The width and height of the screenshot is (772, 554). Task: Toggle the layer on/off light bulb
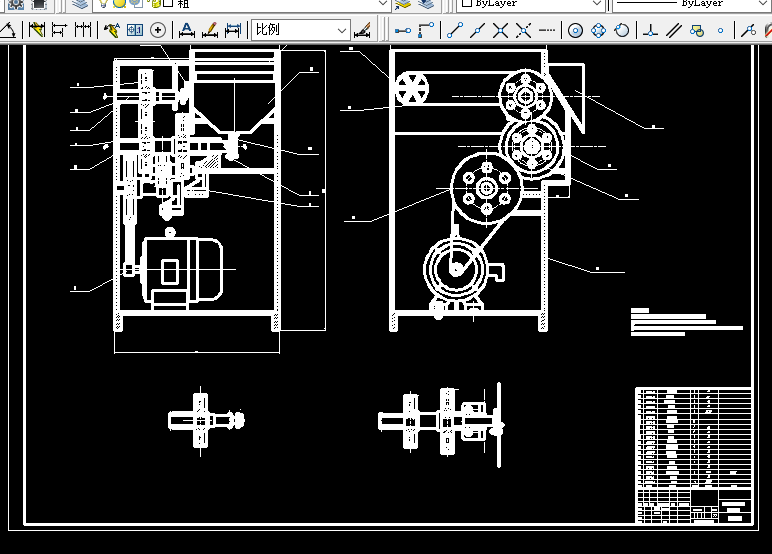click(103, 3)
